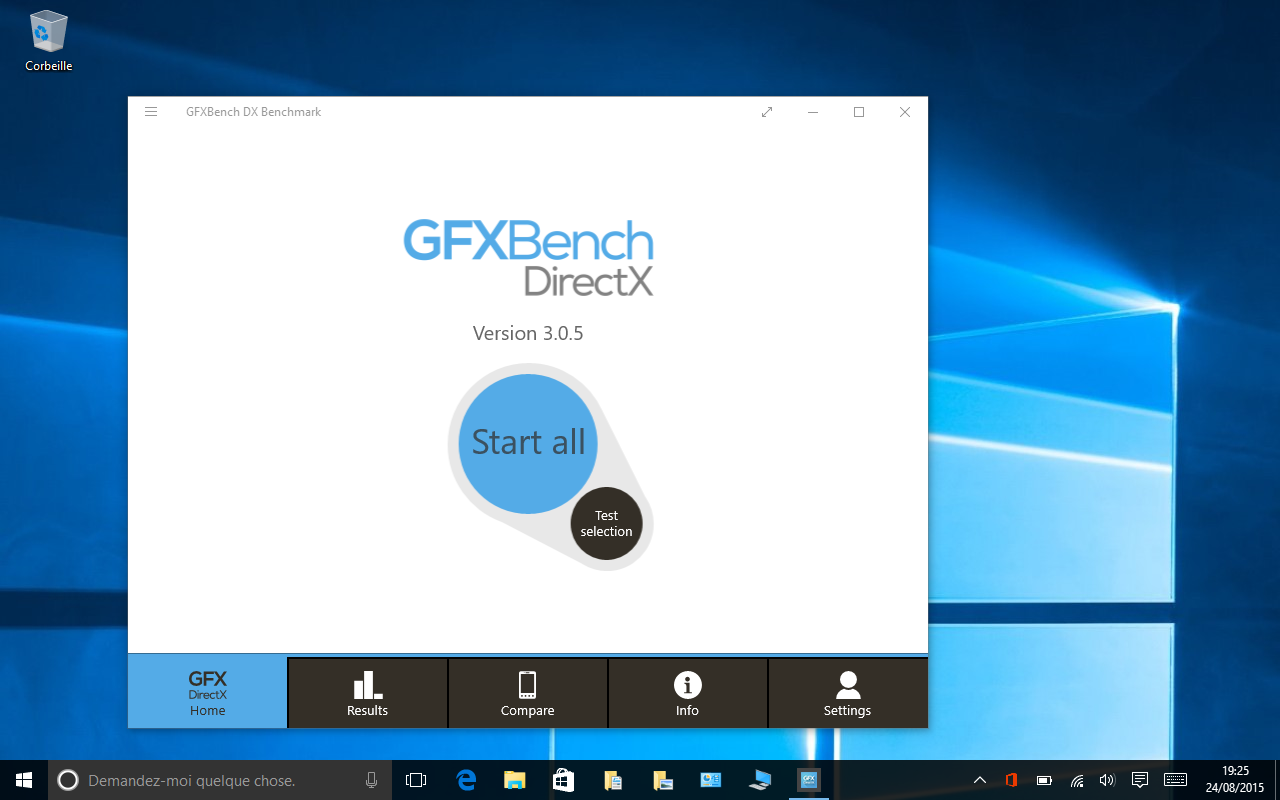Open the Action Center notifications icon

[x=1139, y=780]
